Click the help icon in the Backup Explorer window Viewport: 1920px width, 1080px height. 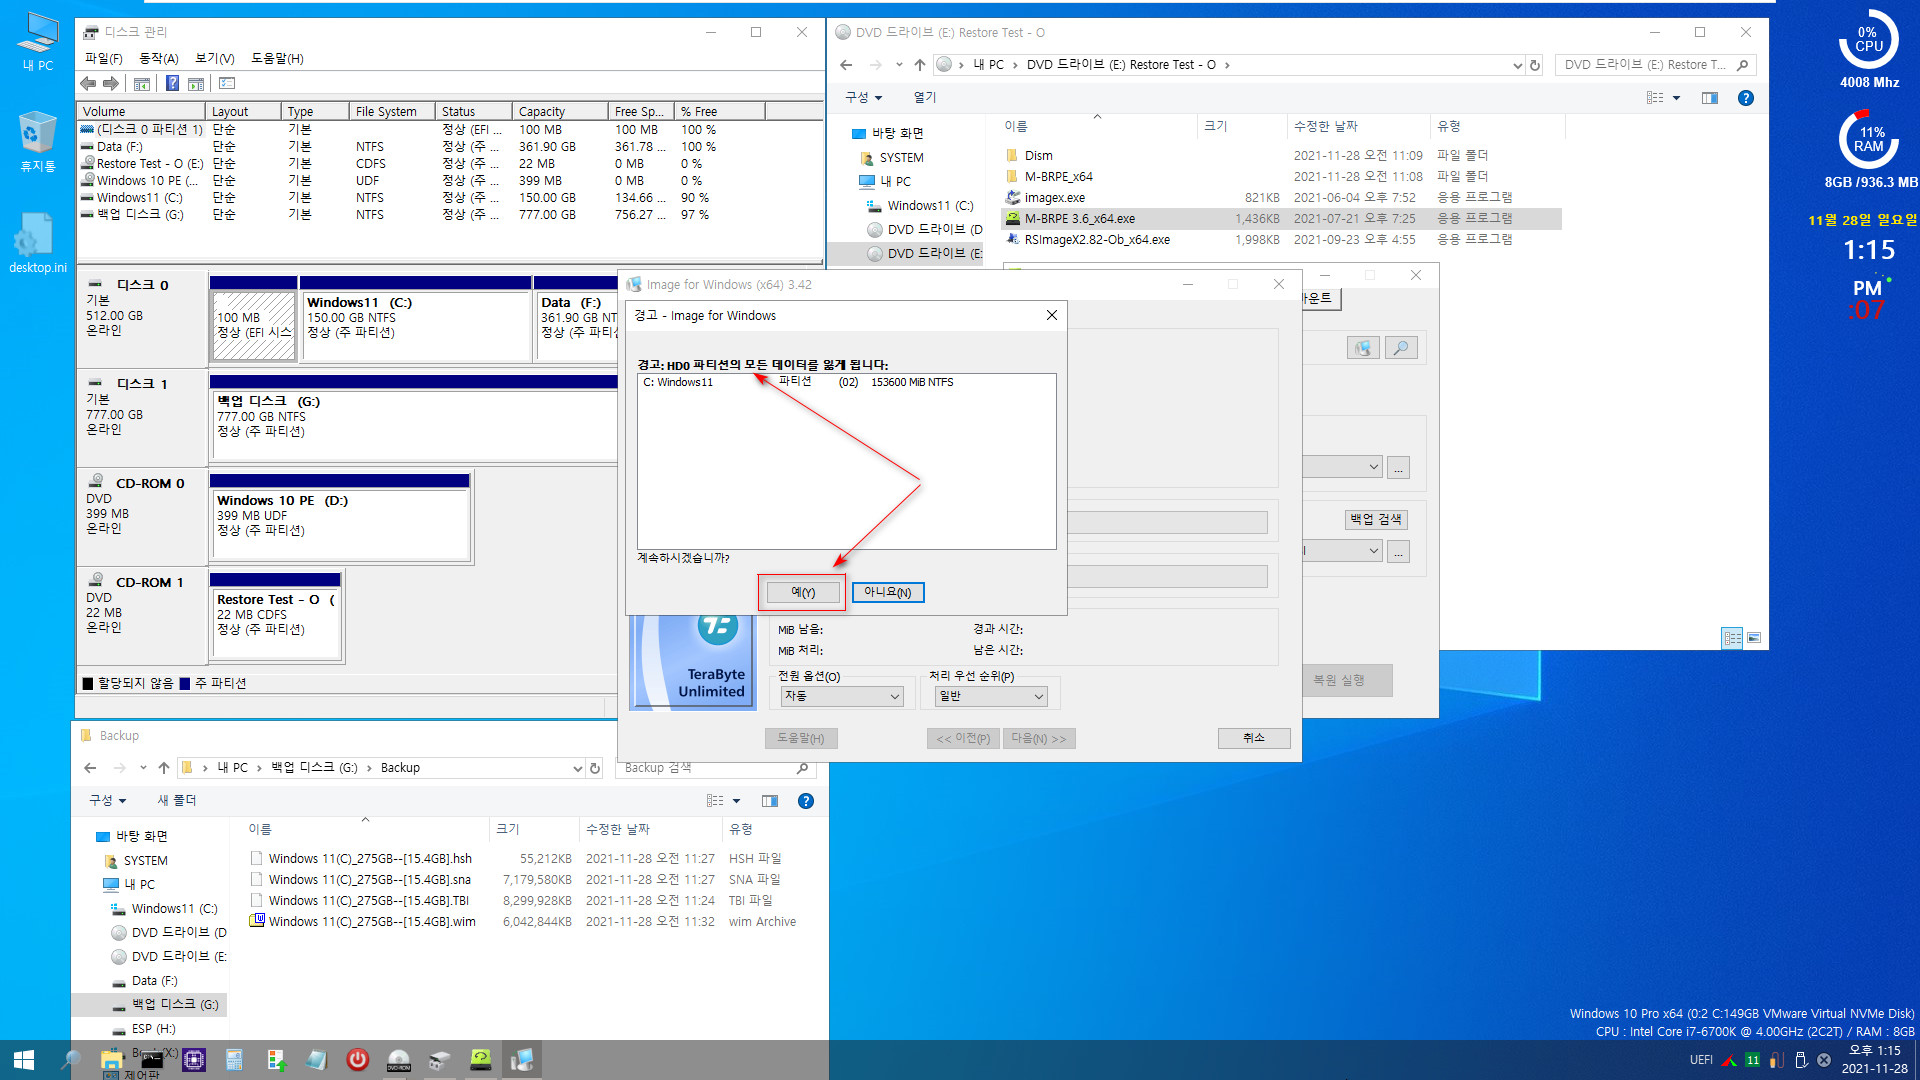click(x=806, y=801)
